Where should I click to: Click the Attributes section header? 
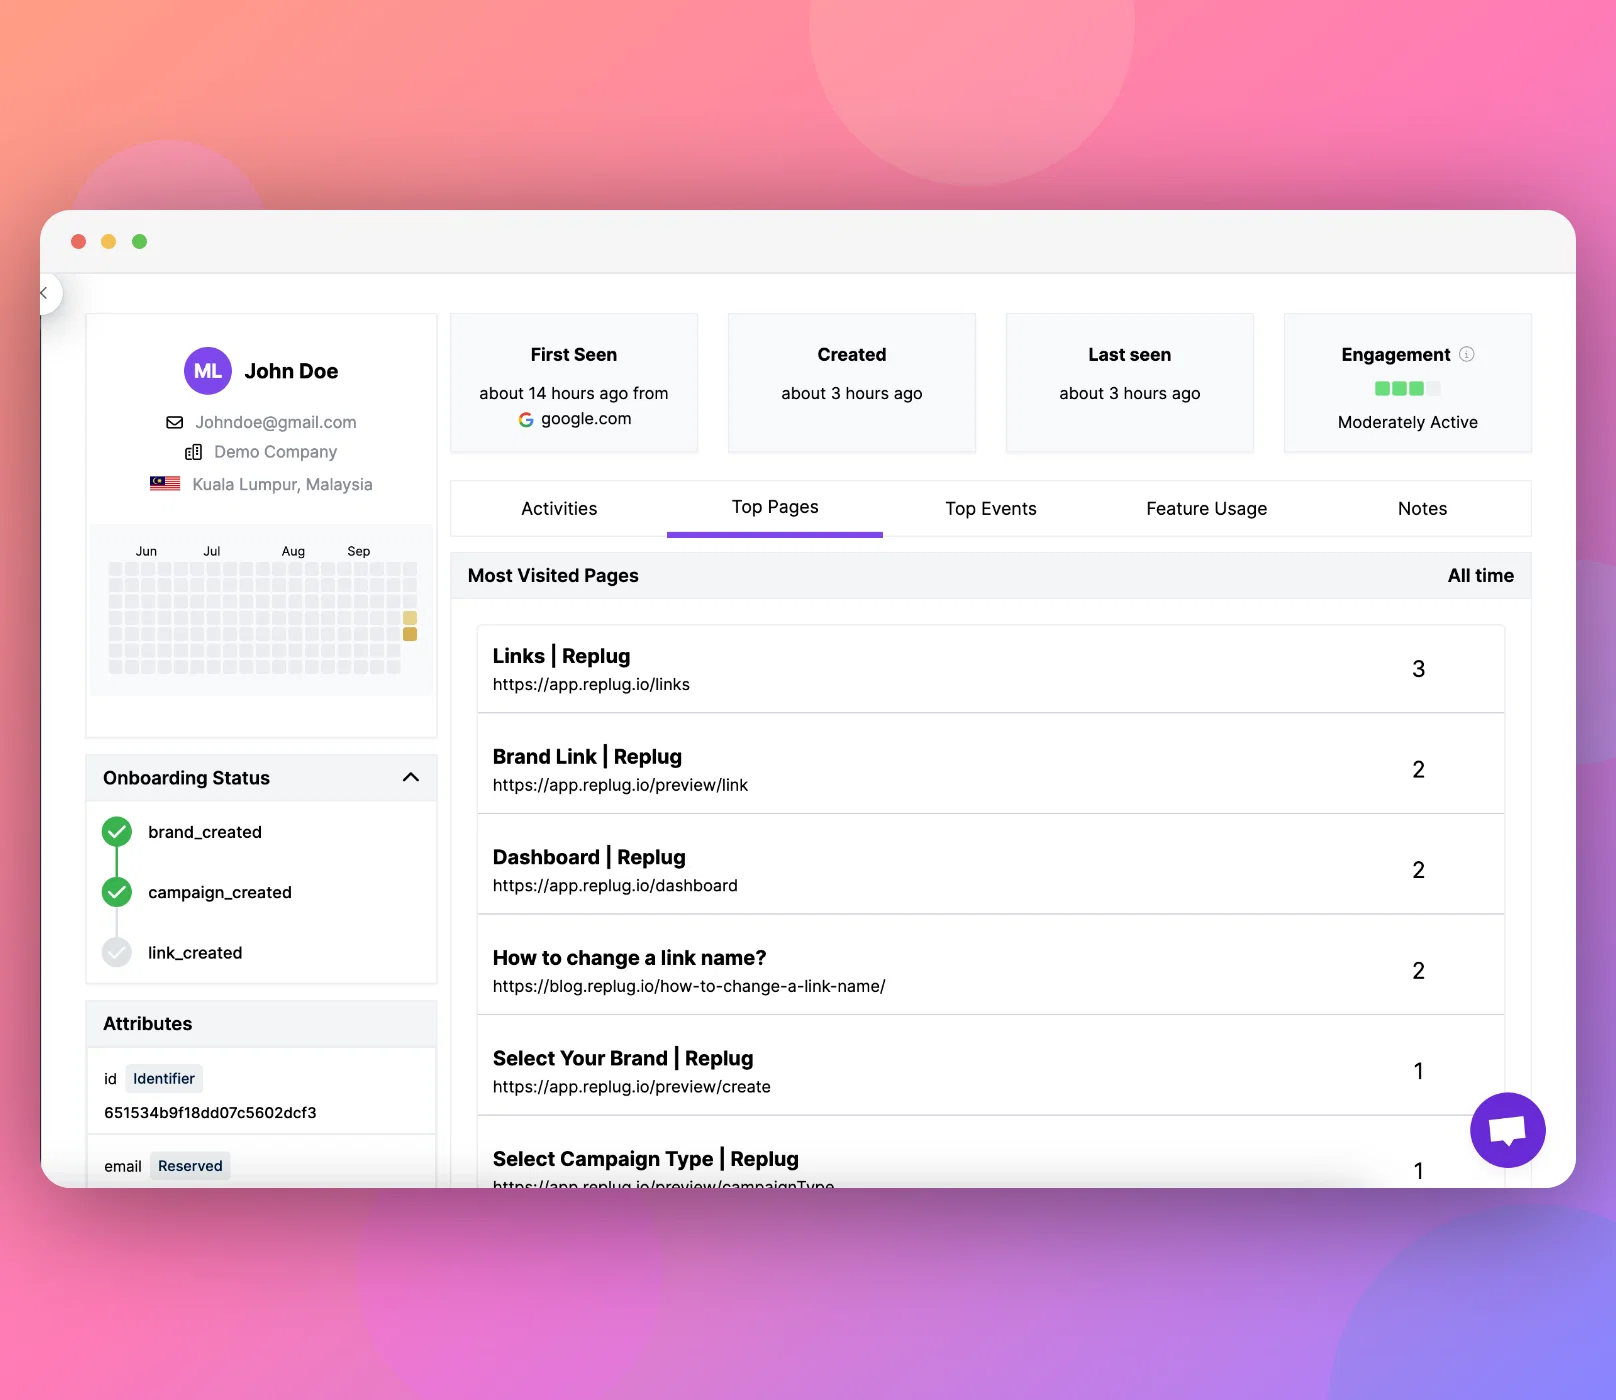[x=262, y=1024]
